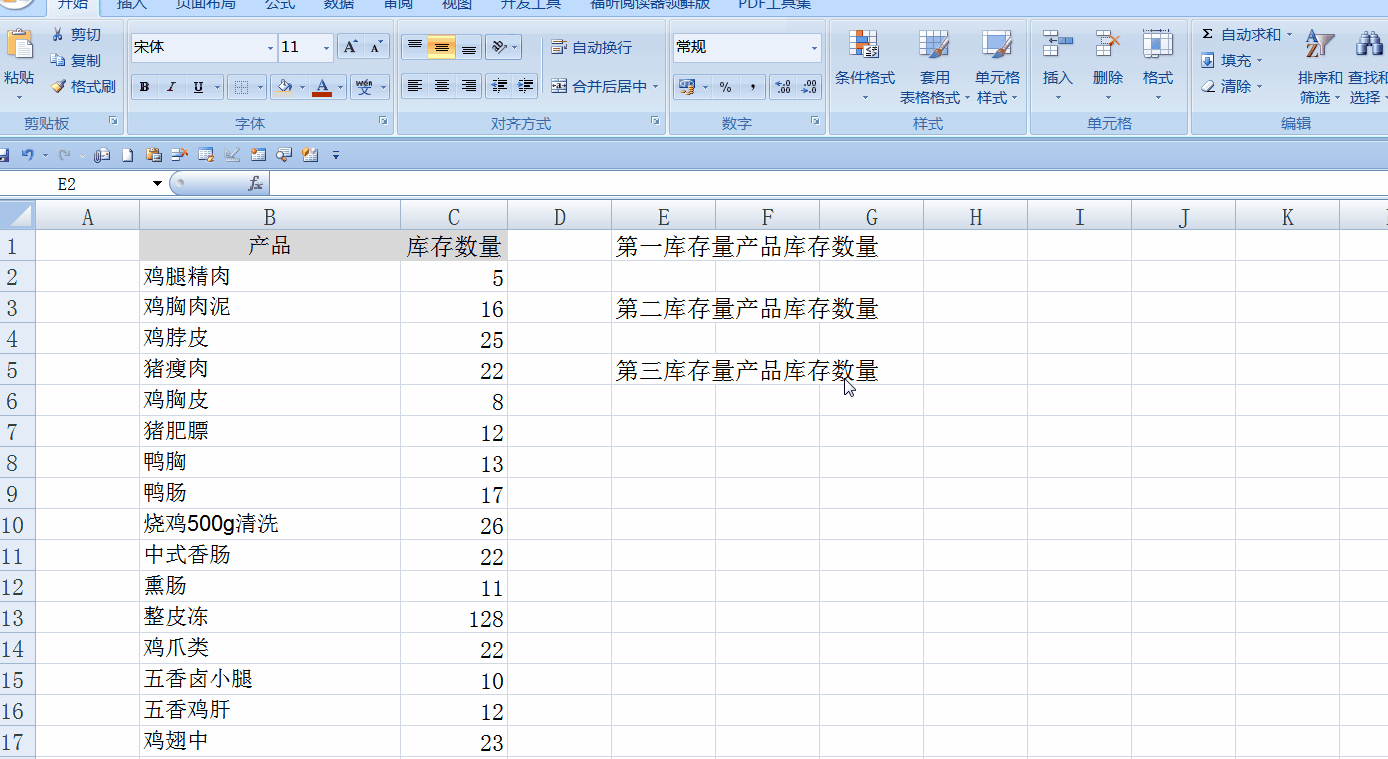Increase font size with the large A

(350, 47)
